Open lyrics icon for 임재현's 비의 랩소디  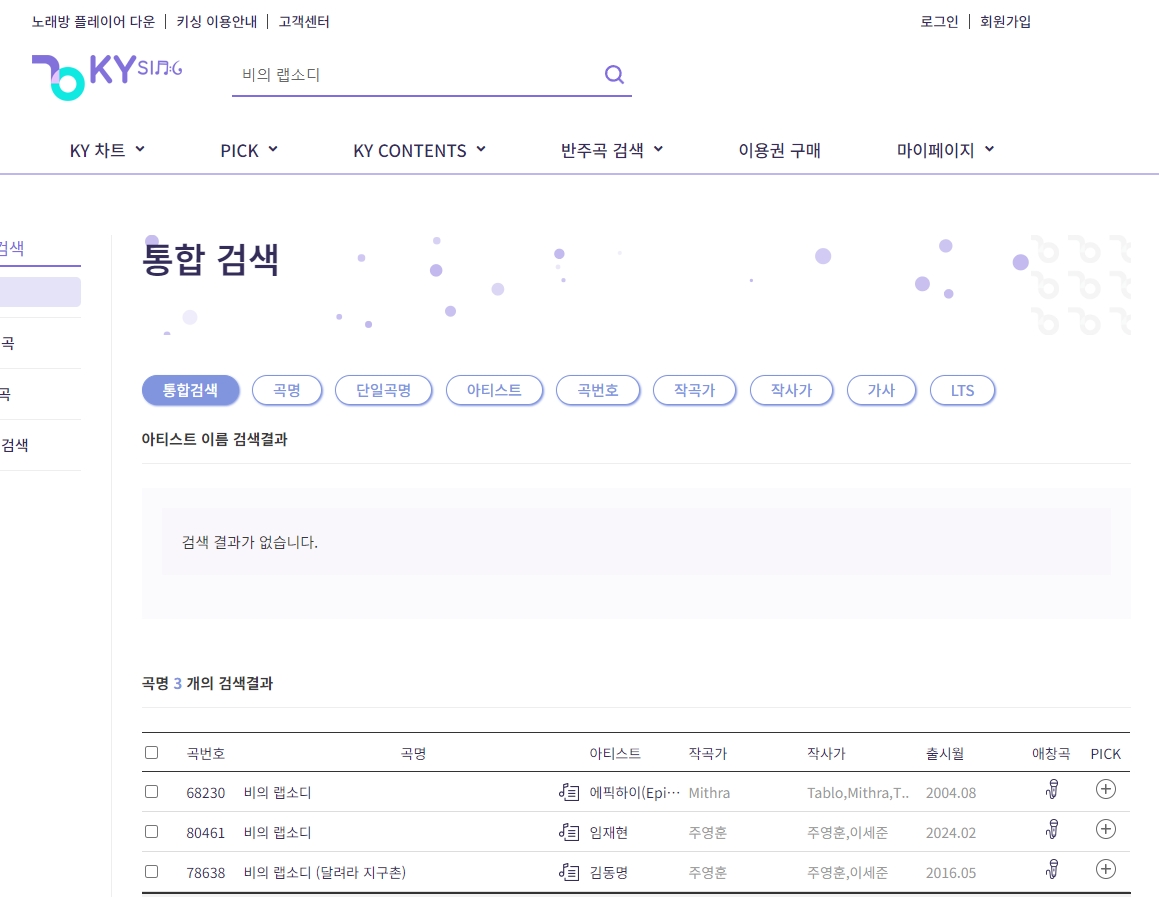(x=568, y=831)
